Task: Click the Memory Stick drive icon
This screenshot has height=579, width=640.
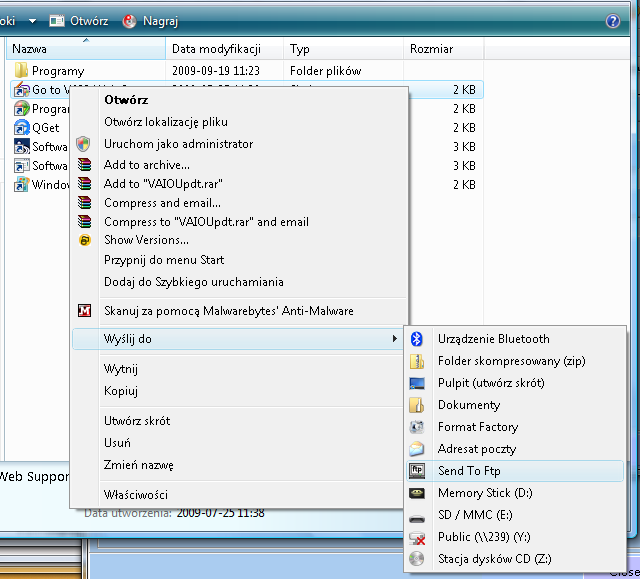Action: (417, 493)
